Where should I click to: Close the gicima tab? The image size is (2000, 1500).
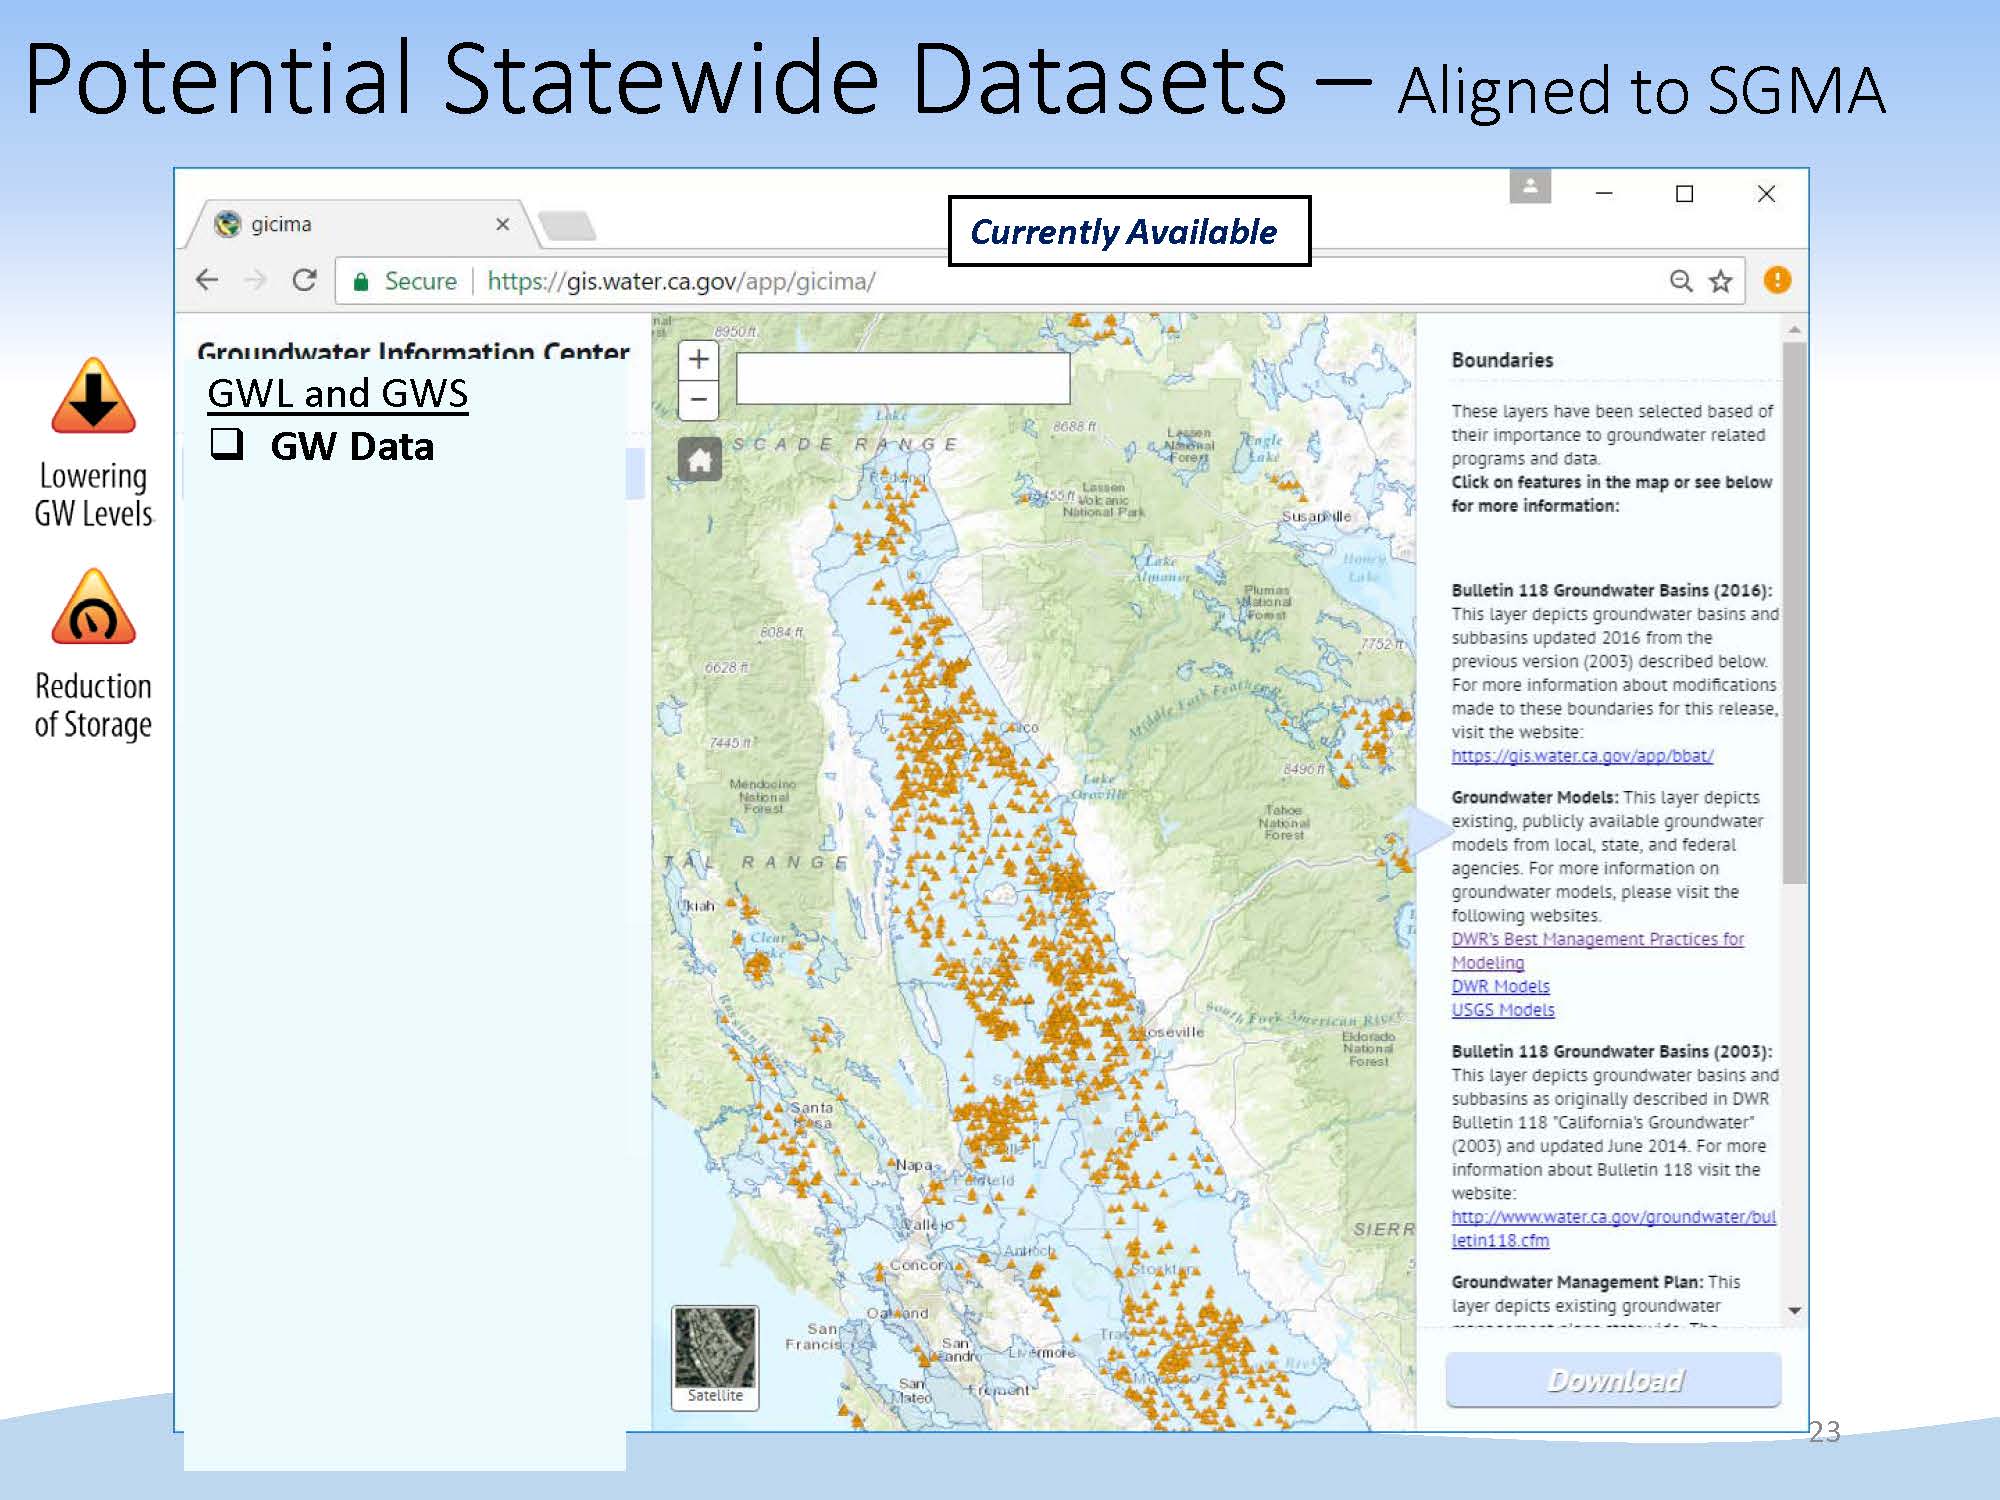(503, 224)
